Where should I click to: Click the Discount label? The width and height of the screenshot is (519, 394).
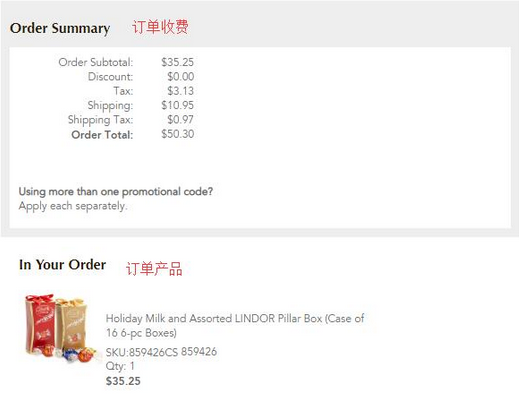pyautogui.click(x=110, y=77)
